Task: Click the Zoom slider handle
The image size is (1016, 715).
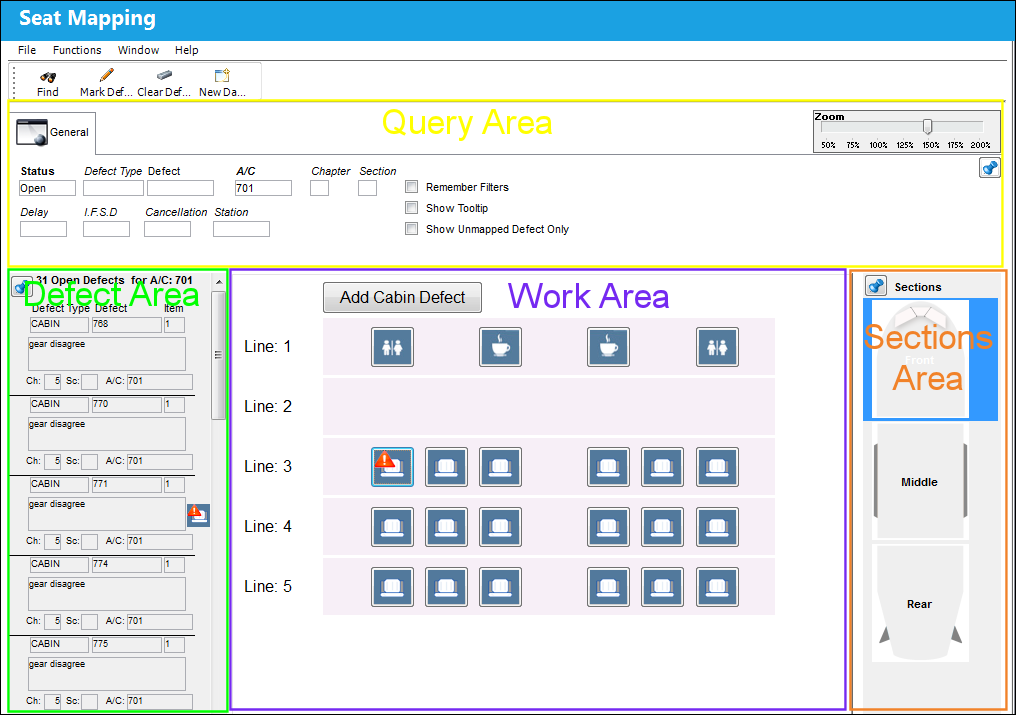Action: pos(927,126)
